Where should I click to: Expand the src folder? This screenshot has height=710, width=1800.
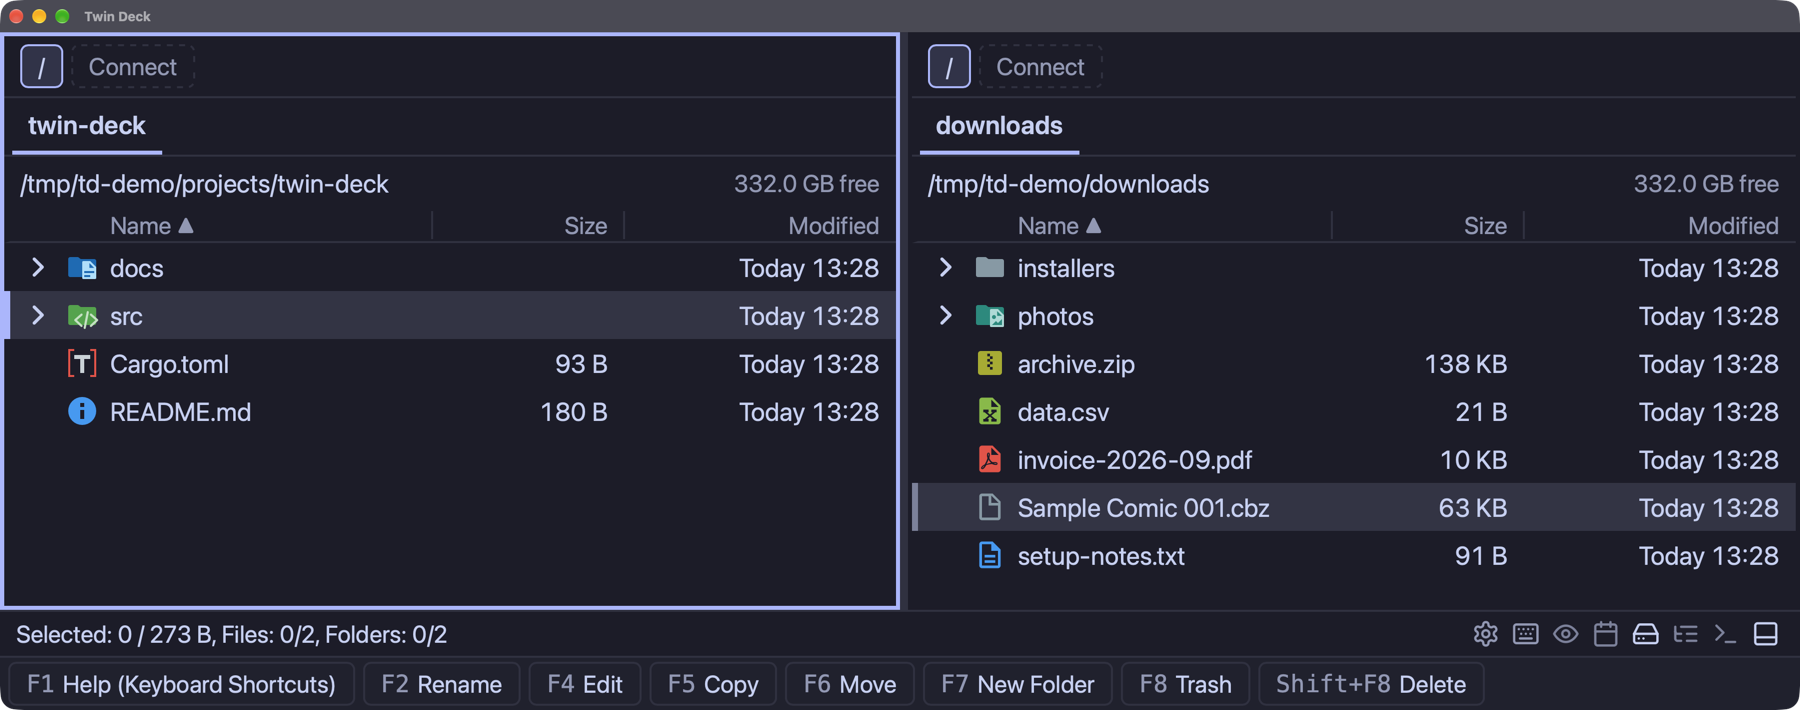(x=38, y=315)
